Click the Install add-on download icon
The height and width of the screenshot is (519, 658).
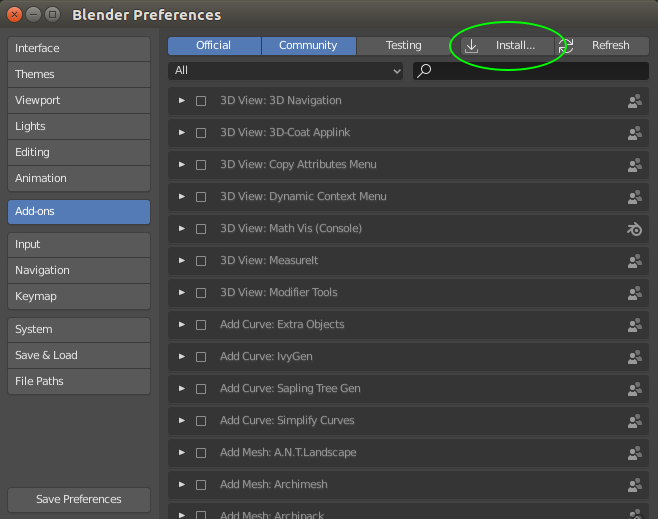point(471,46)
